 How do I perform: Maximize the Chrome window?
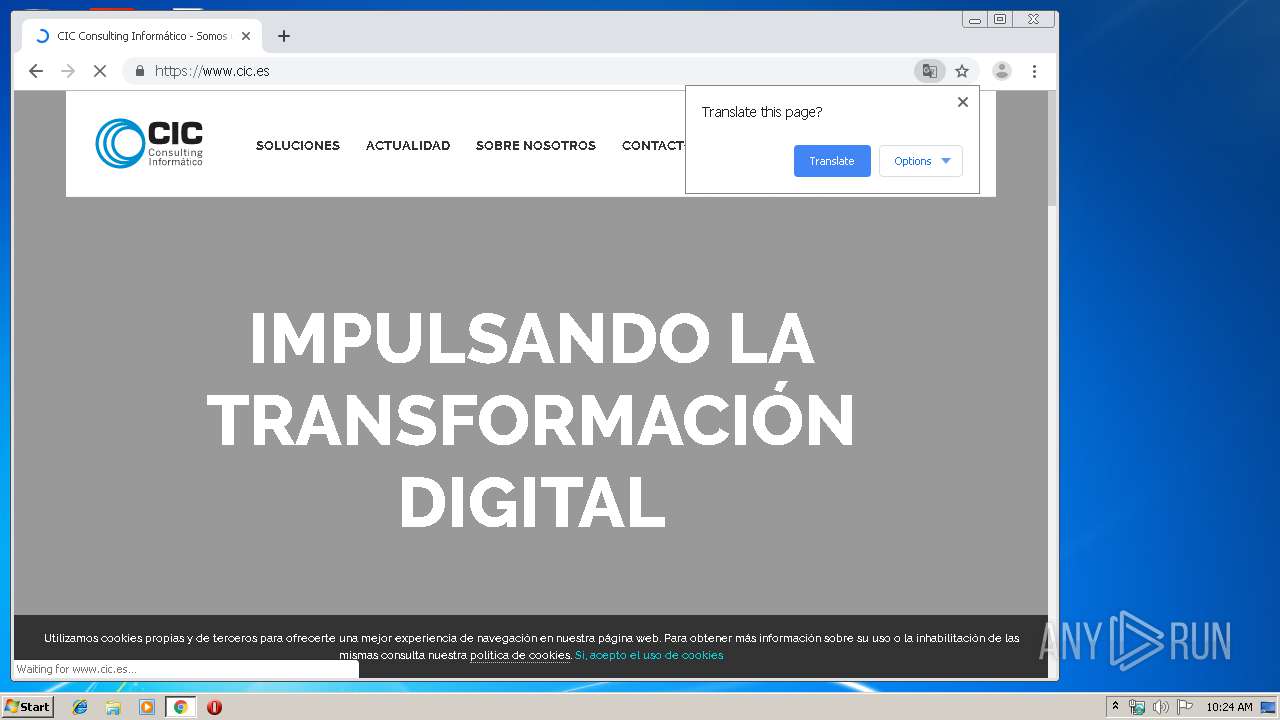(999, 19)
